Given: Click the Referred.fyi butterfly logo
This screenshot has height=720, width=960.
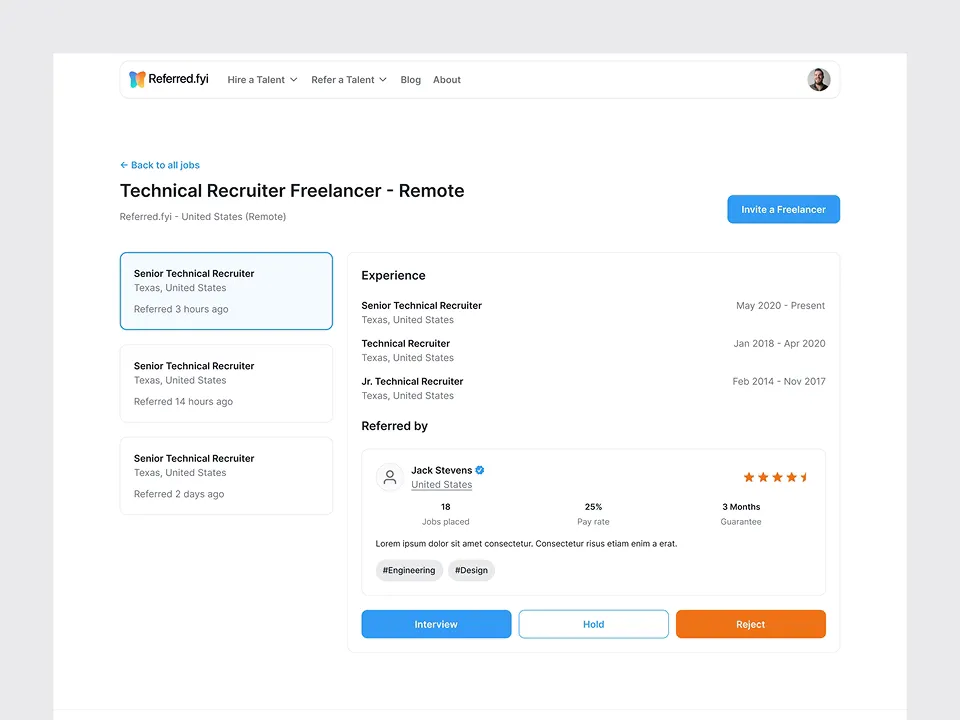Looking at the screenshot, I should click(138, 79).
